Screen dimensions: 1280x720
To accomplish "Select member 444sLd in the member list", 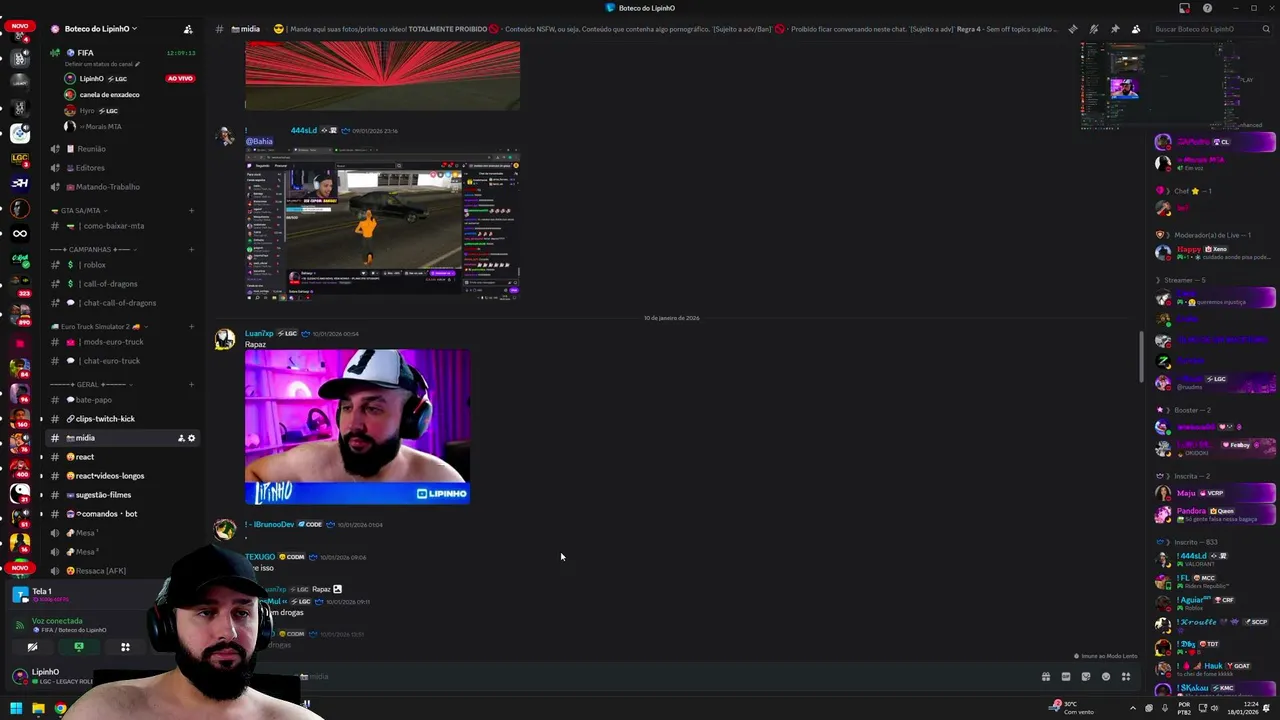I will pos(1213,559).
